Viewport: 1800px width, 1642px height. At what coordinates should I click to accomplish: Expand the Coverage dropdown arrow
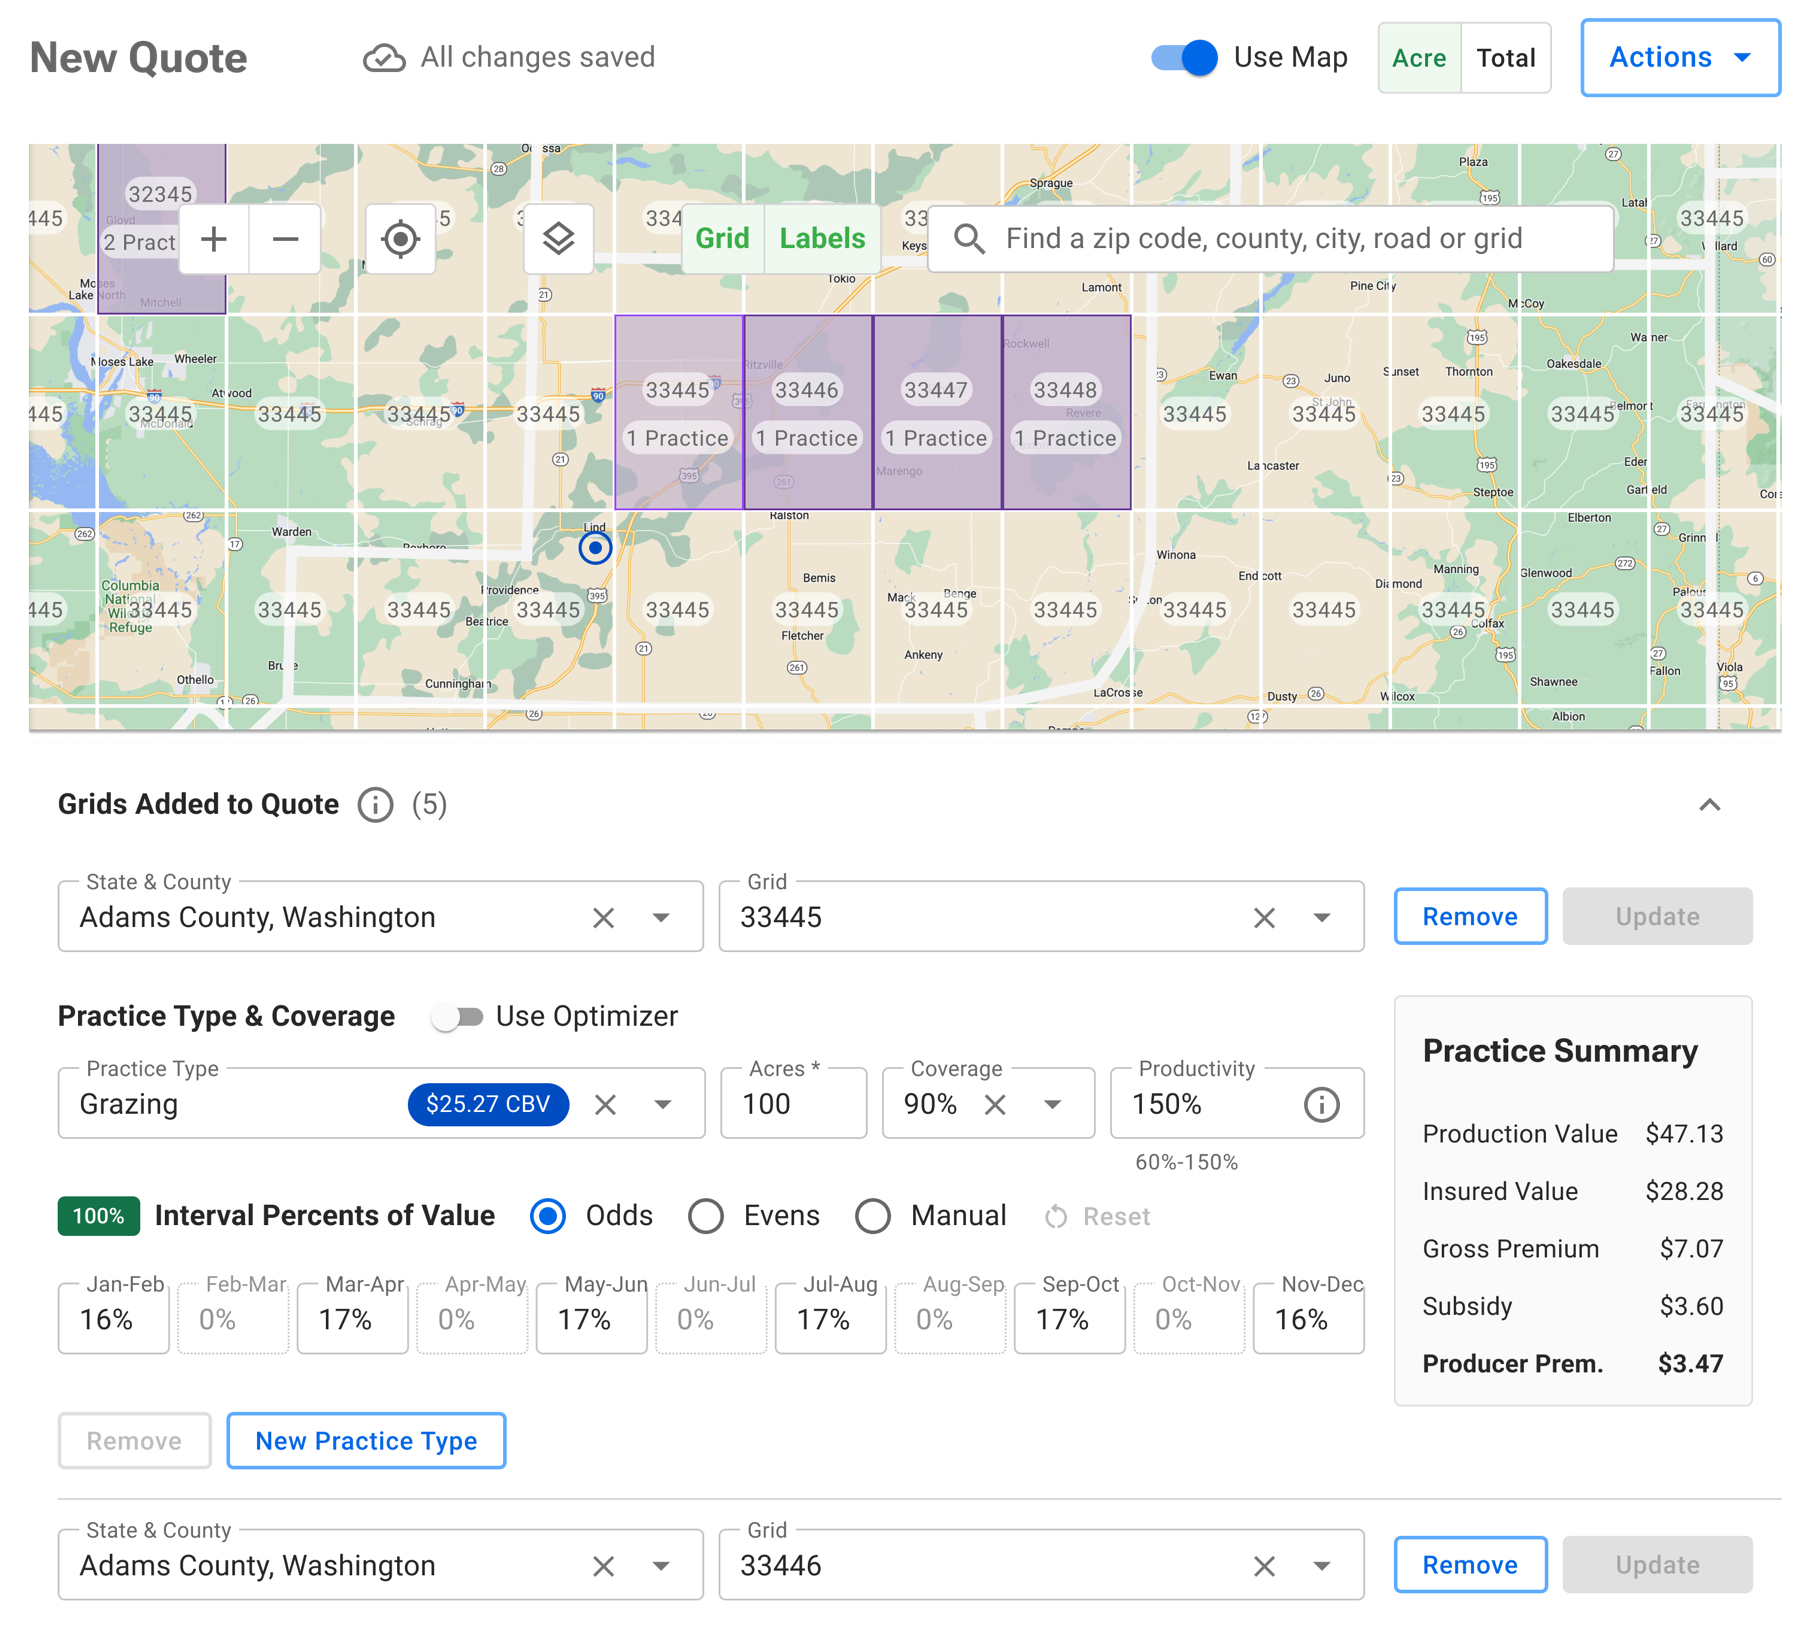pos(1053,1105)
